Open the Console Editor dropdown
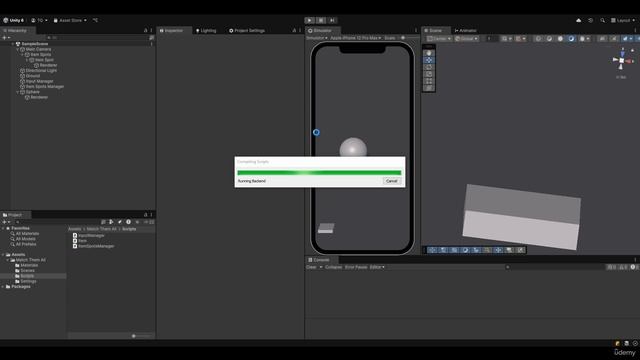This screenshot has width=640, height=360. (377, 267)
